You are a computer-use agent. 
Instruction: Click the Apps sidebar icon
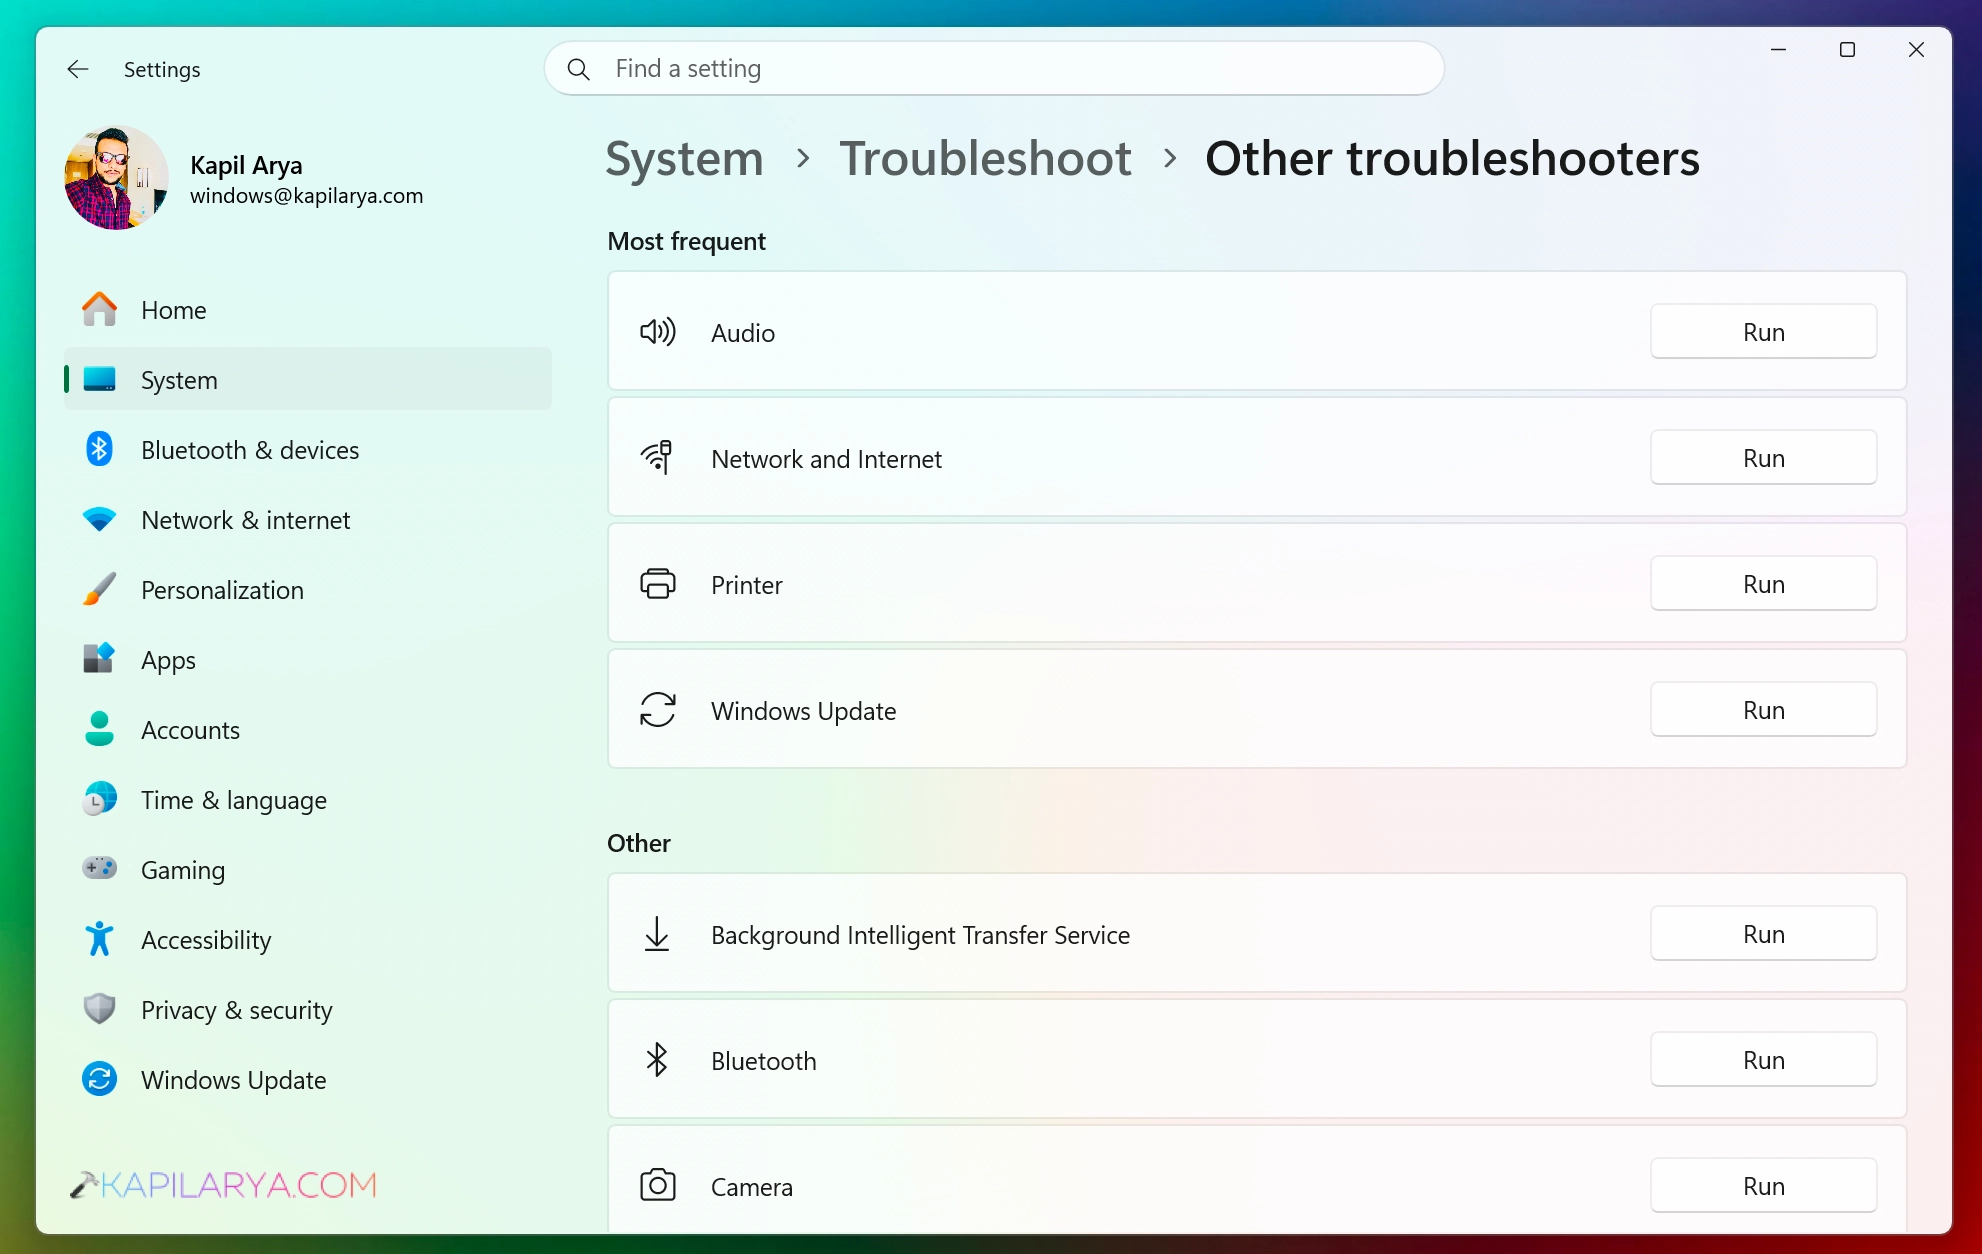point(99,659)
